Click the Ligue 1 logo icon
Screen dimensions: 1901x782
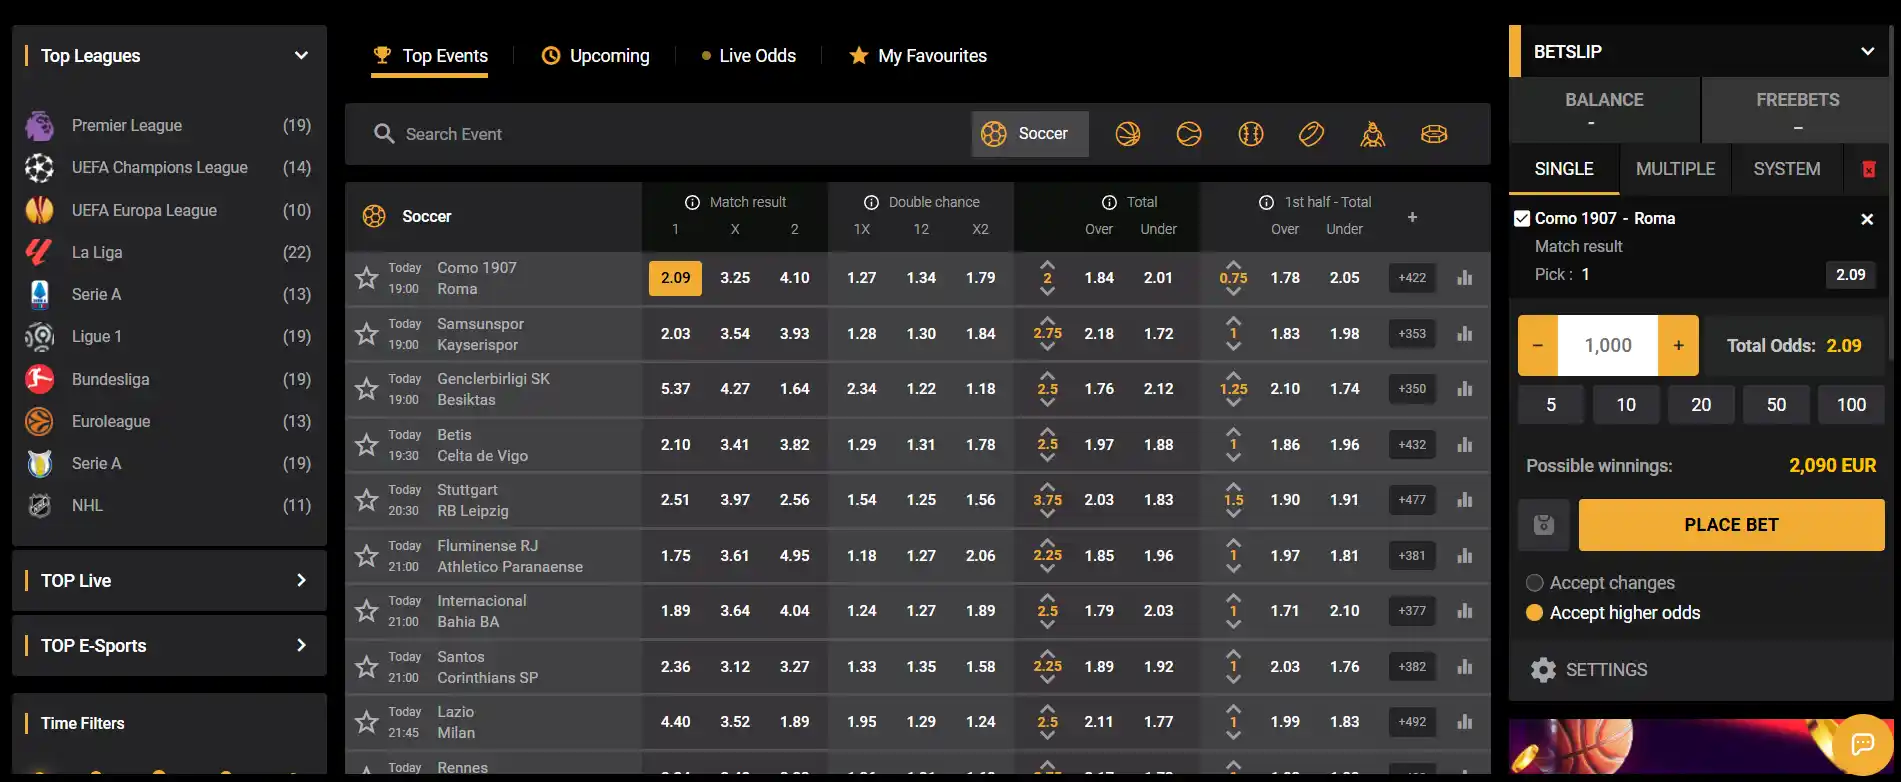tap(39, 337)
